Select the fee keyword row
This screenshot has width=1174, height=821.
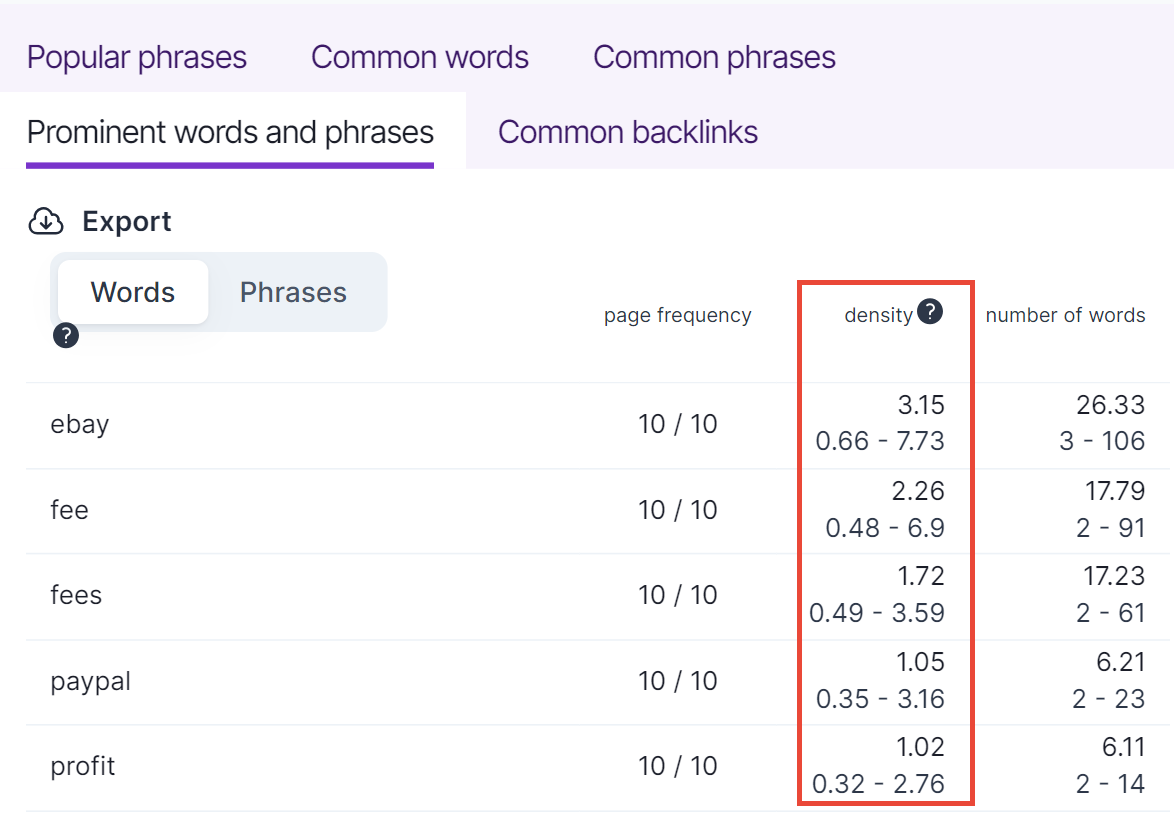[x=69, y=510]
